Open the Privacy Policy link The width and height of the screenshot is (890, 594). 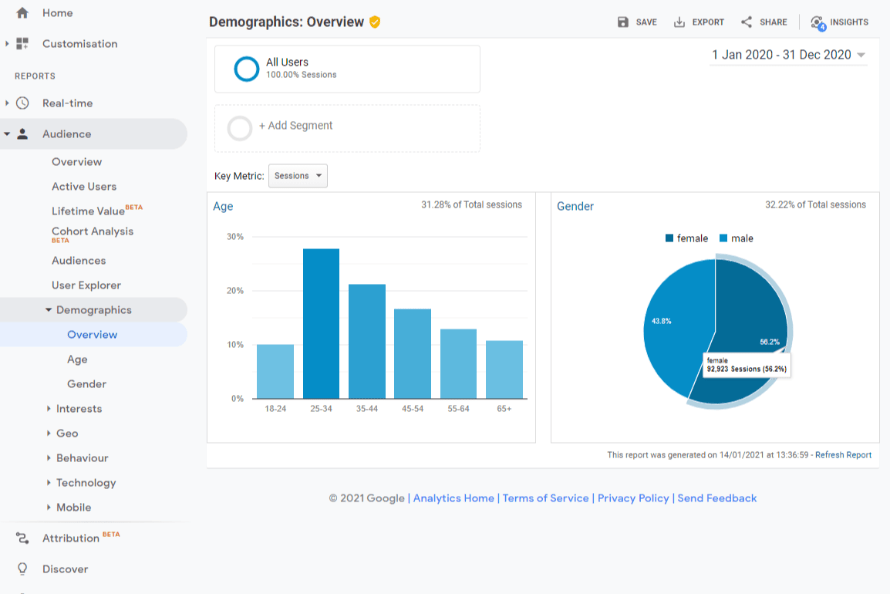(632, 497)
